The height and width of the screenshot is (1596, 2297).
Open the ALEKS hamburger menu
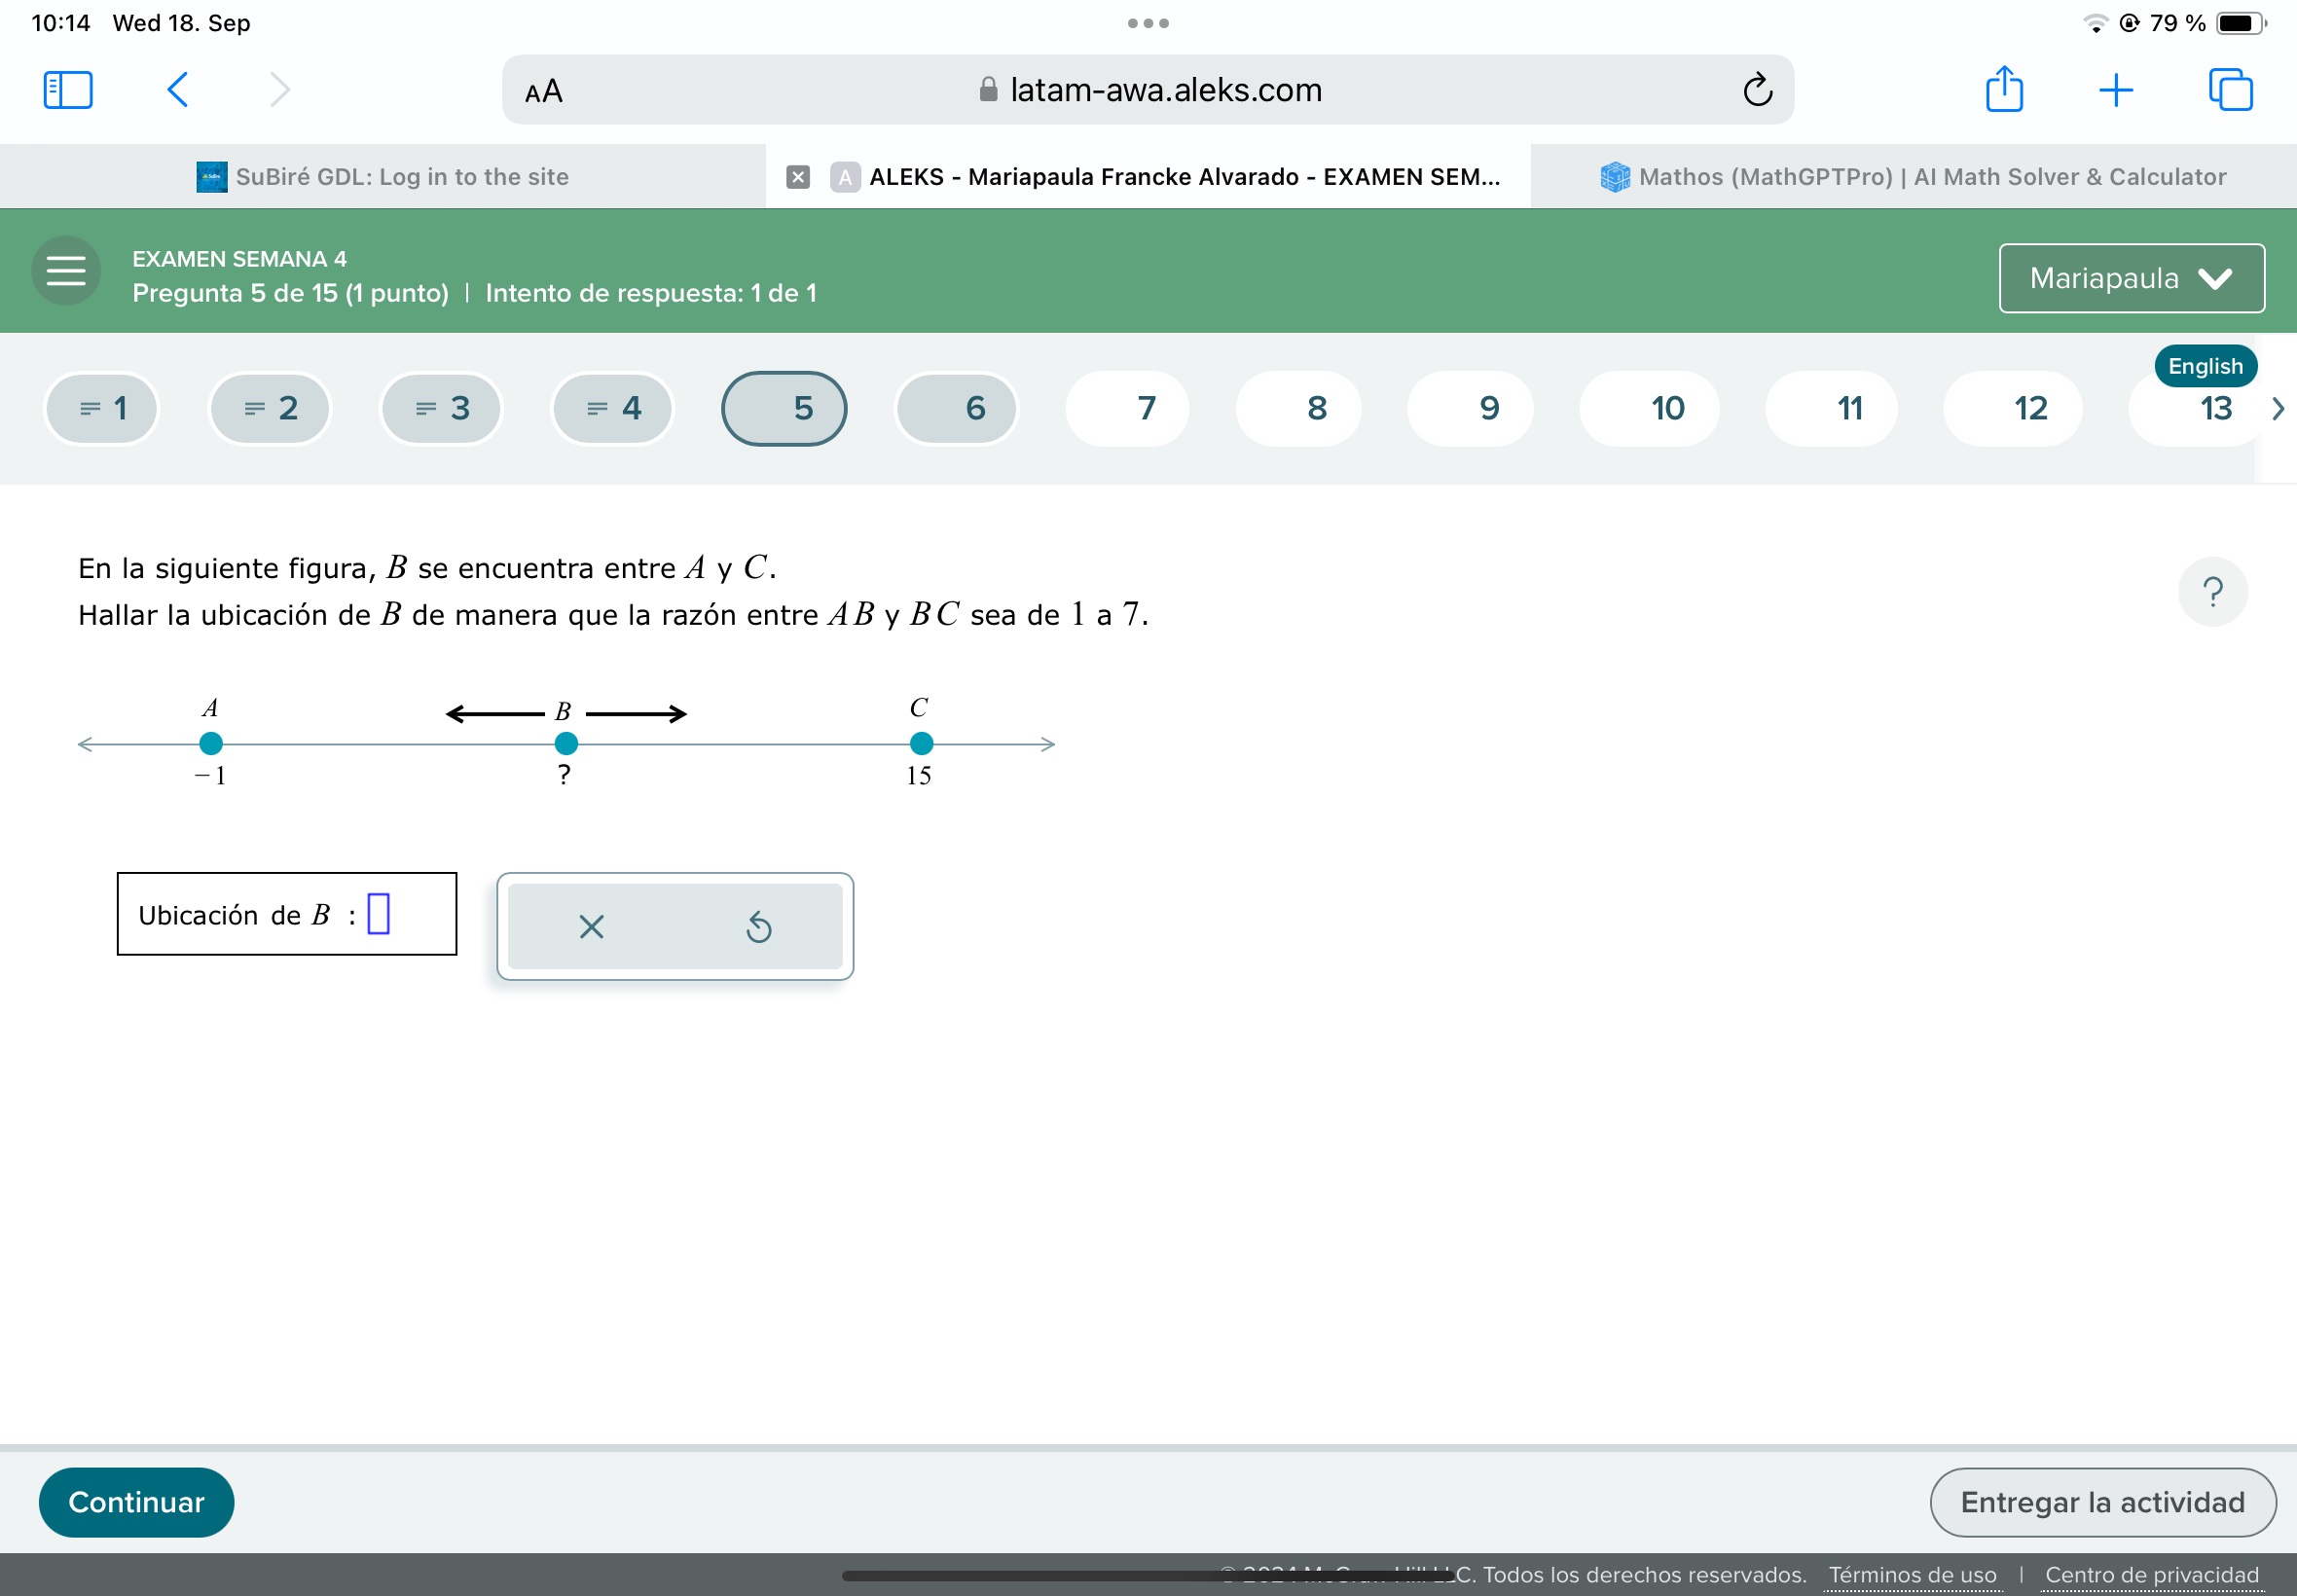pyautogui.click(x=66, y=270)
